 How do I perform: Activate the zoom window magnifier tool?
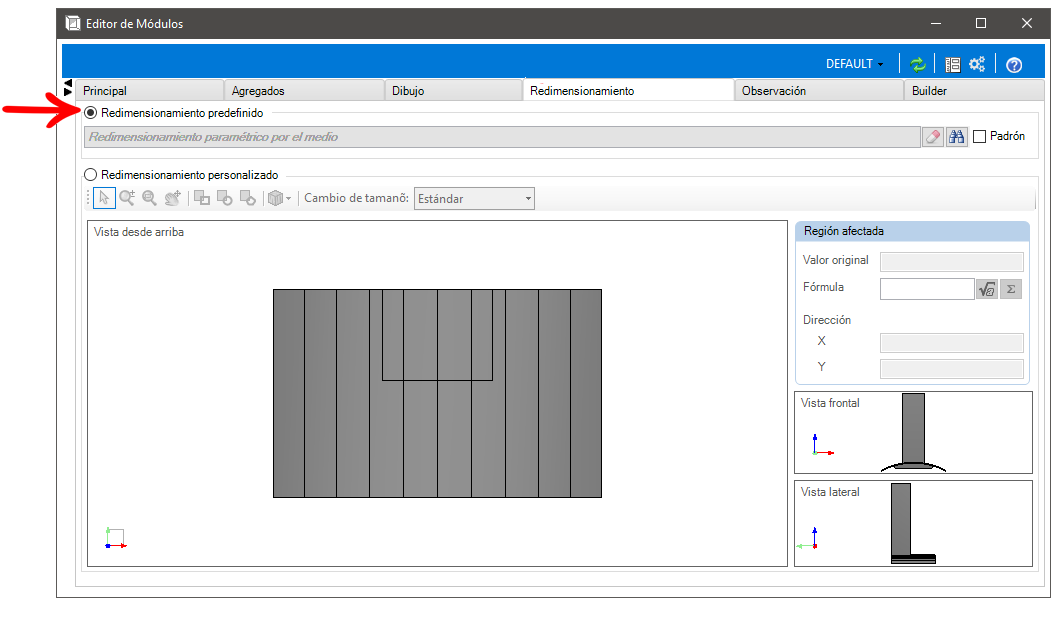click(150, 198)
